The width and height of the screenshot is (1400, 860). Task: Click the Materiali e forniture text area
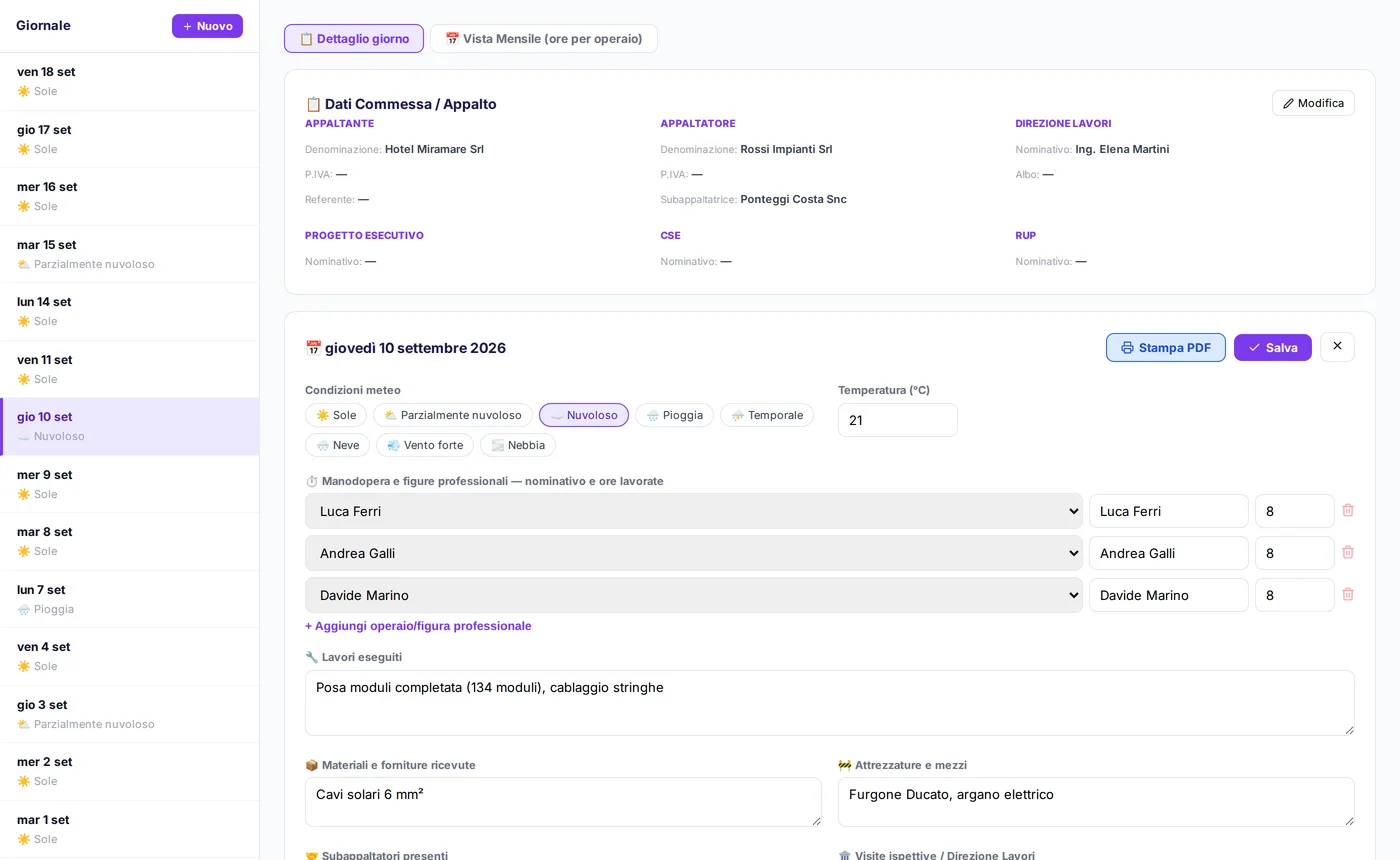point(563,802)
